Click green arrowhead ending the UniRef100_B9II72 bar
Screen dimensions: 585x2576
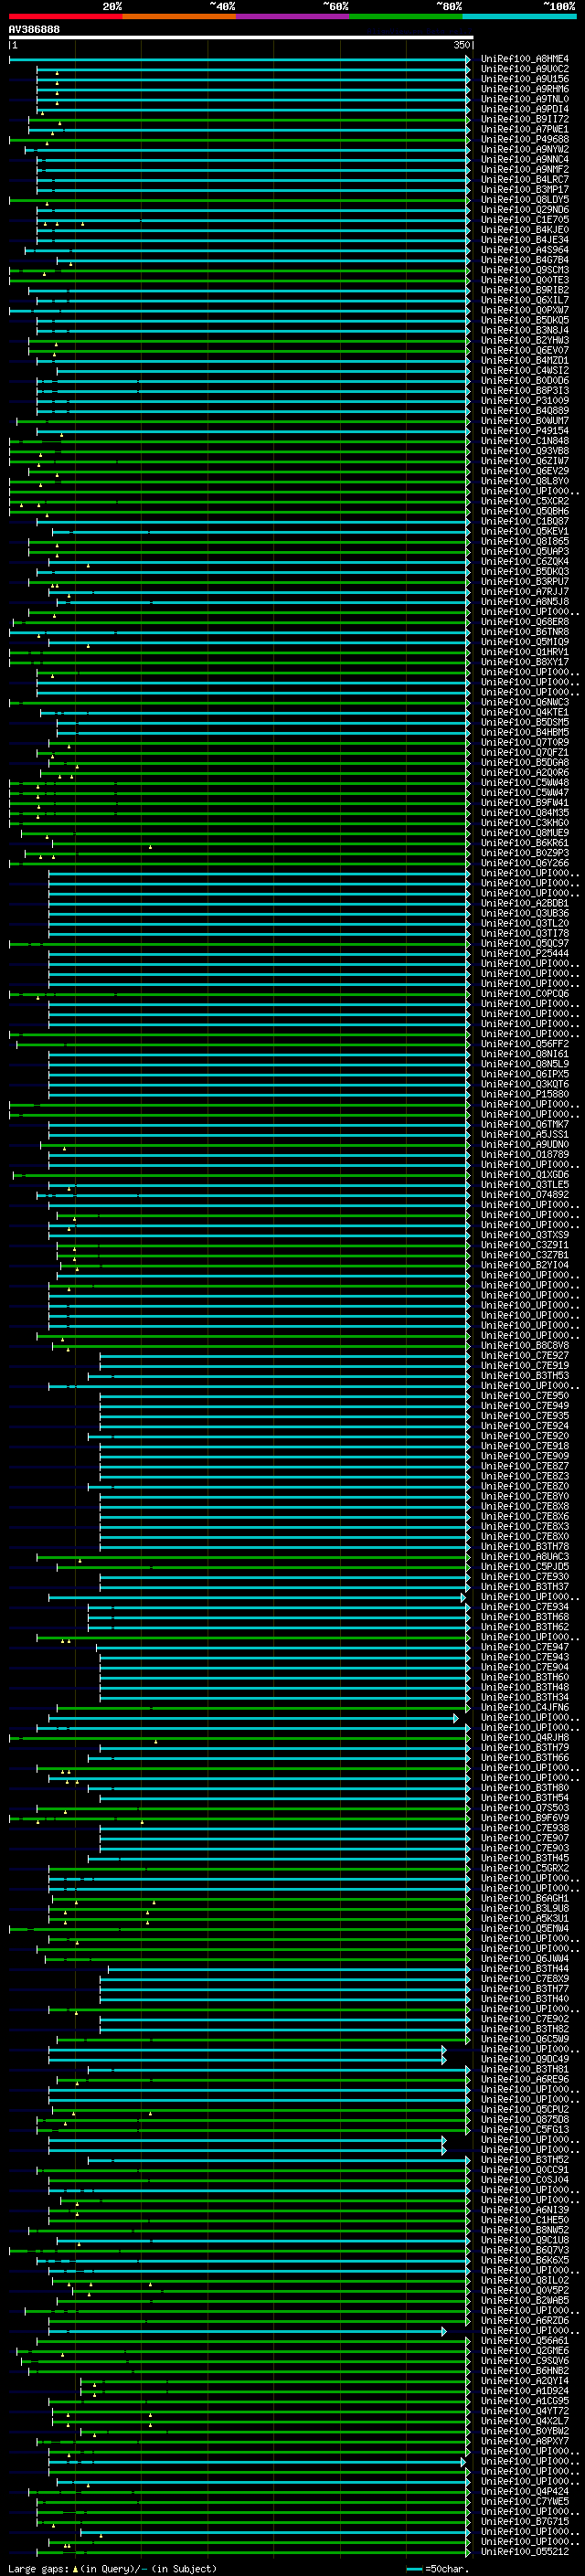click(467, 119)
